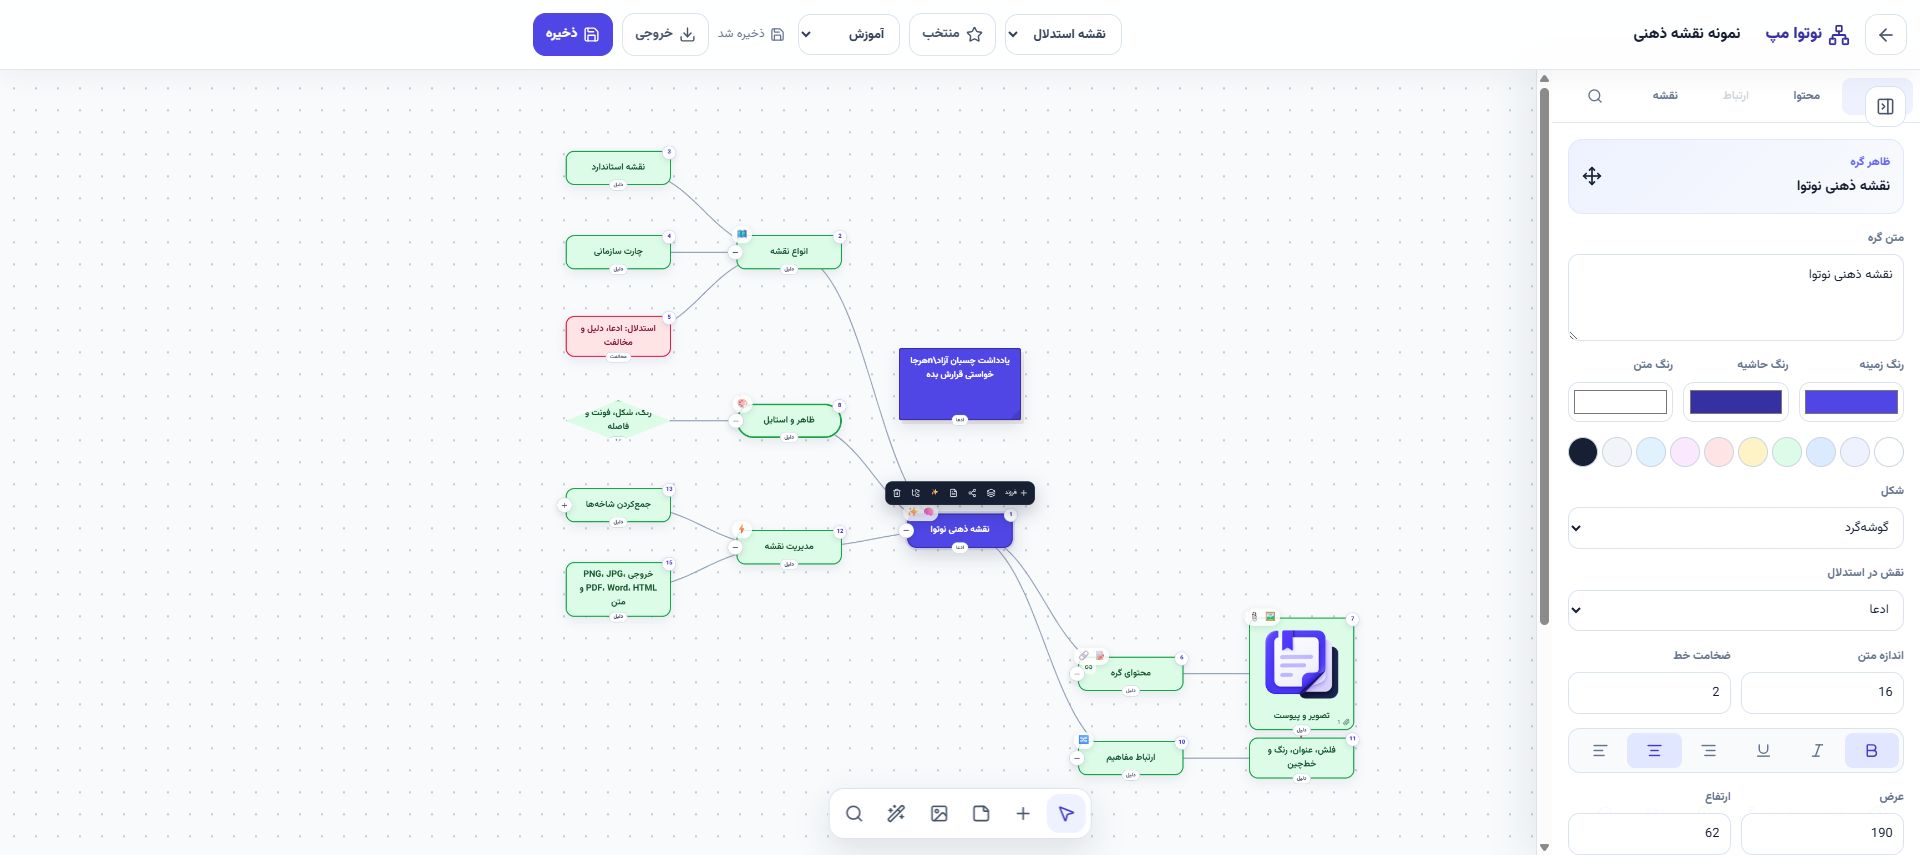Click the ذخیره save button
The height and width of the screenshot is (855, 1920).
click(x=572, y=35)
